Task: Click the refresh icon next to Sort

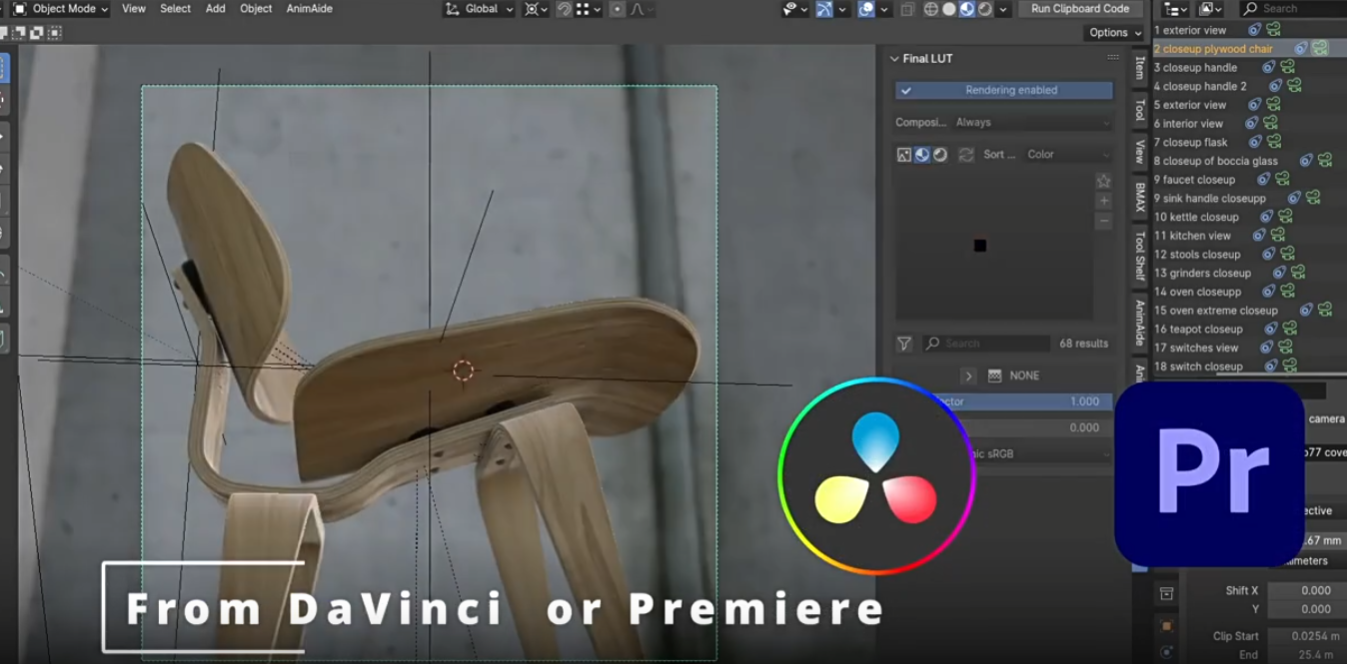Action: pyautogui.click(x=966, y=155)
